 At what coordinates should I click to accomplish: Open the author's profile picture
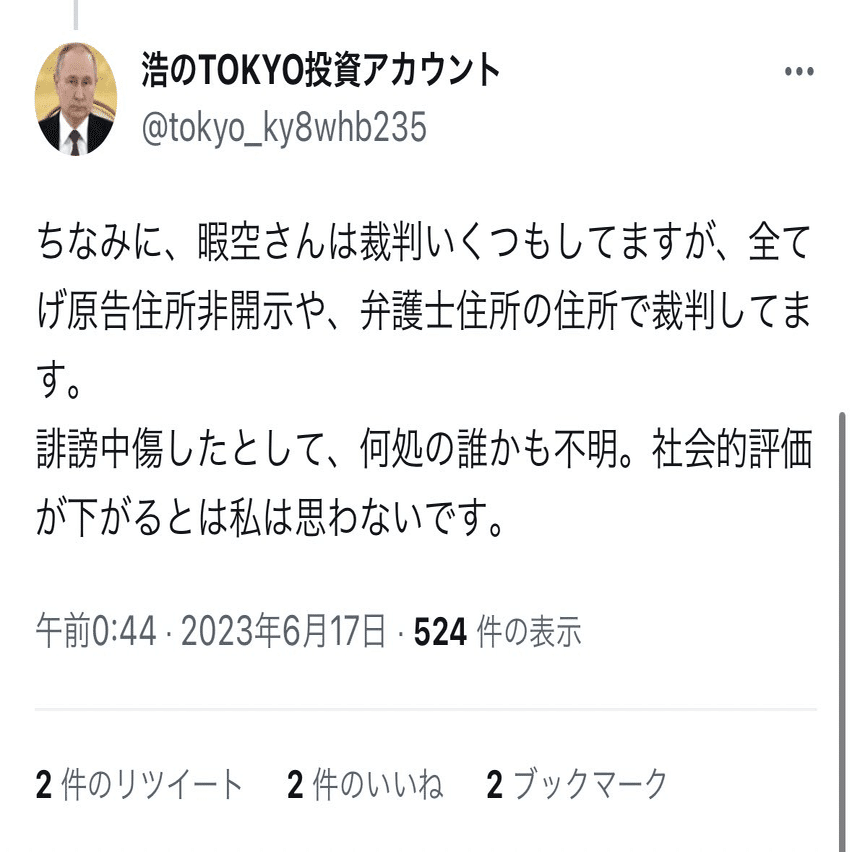pos(76,99)
